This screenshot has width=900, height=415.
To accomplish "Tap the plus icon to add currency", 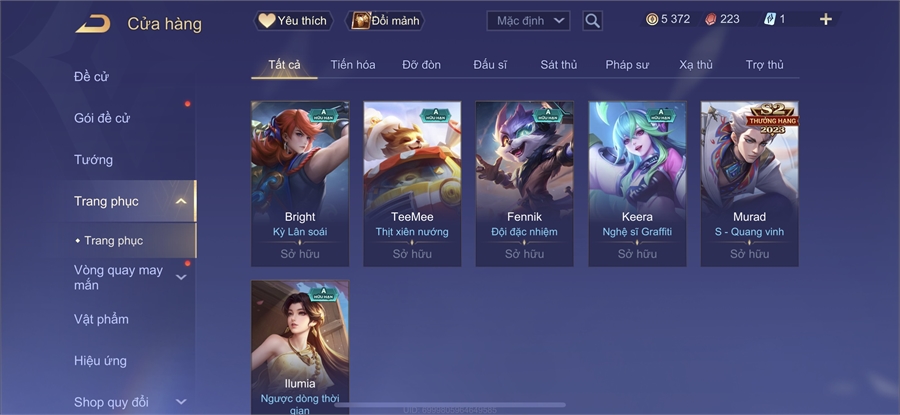I will 825,20.
